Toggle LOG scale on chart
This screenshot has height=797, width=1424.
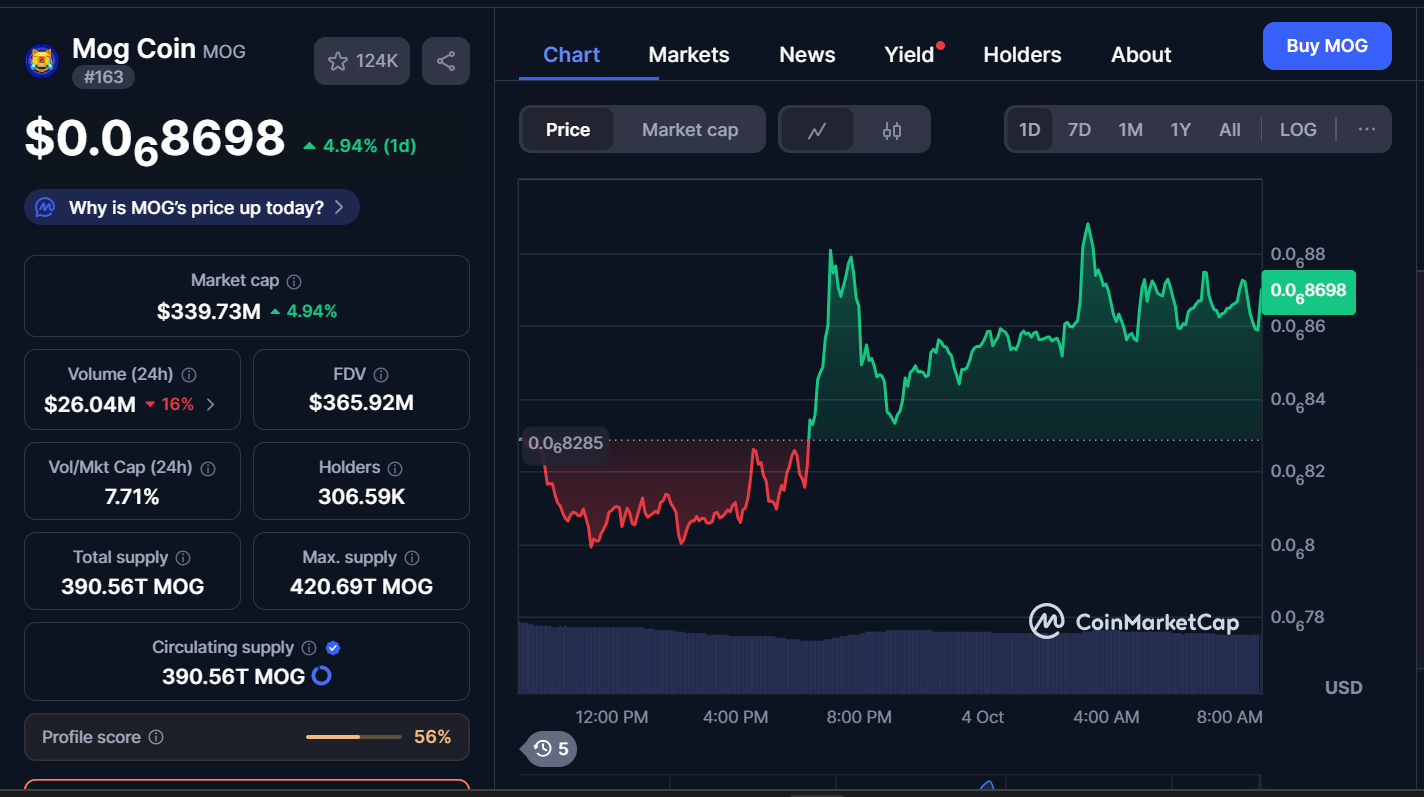coord(1298,130)
